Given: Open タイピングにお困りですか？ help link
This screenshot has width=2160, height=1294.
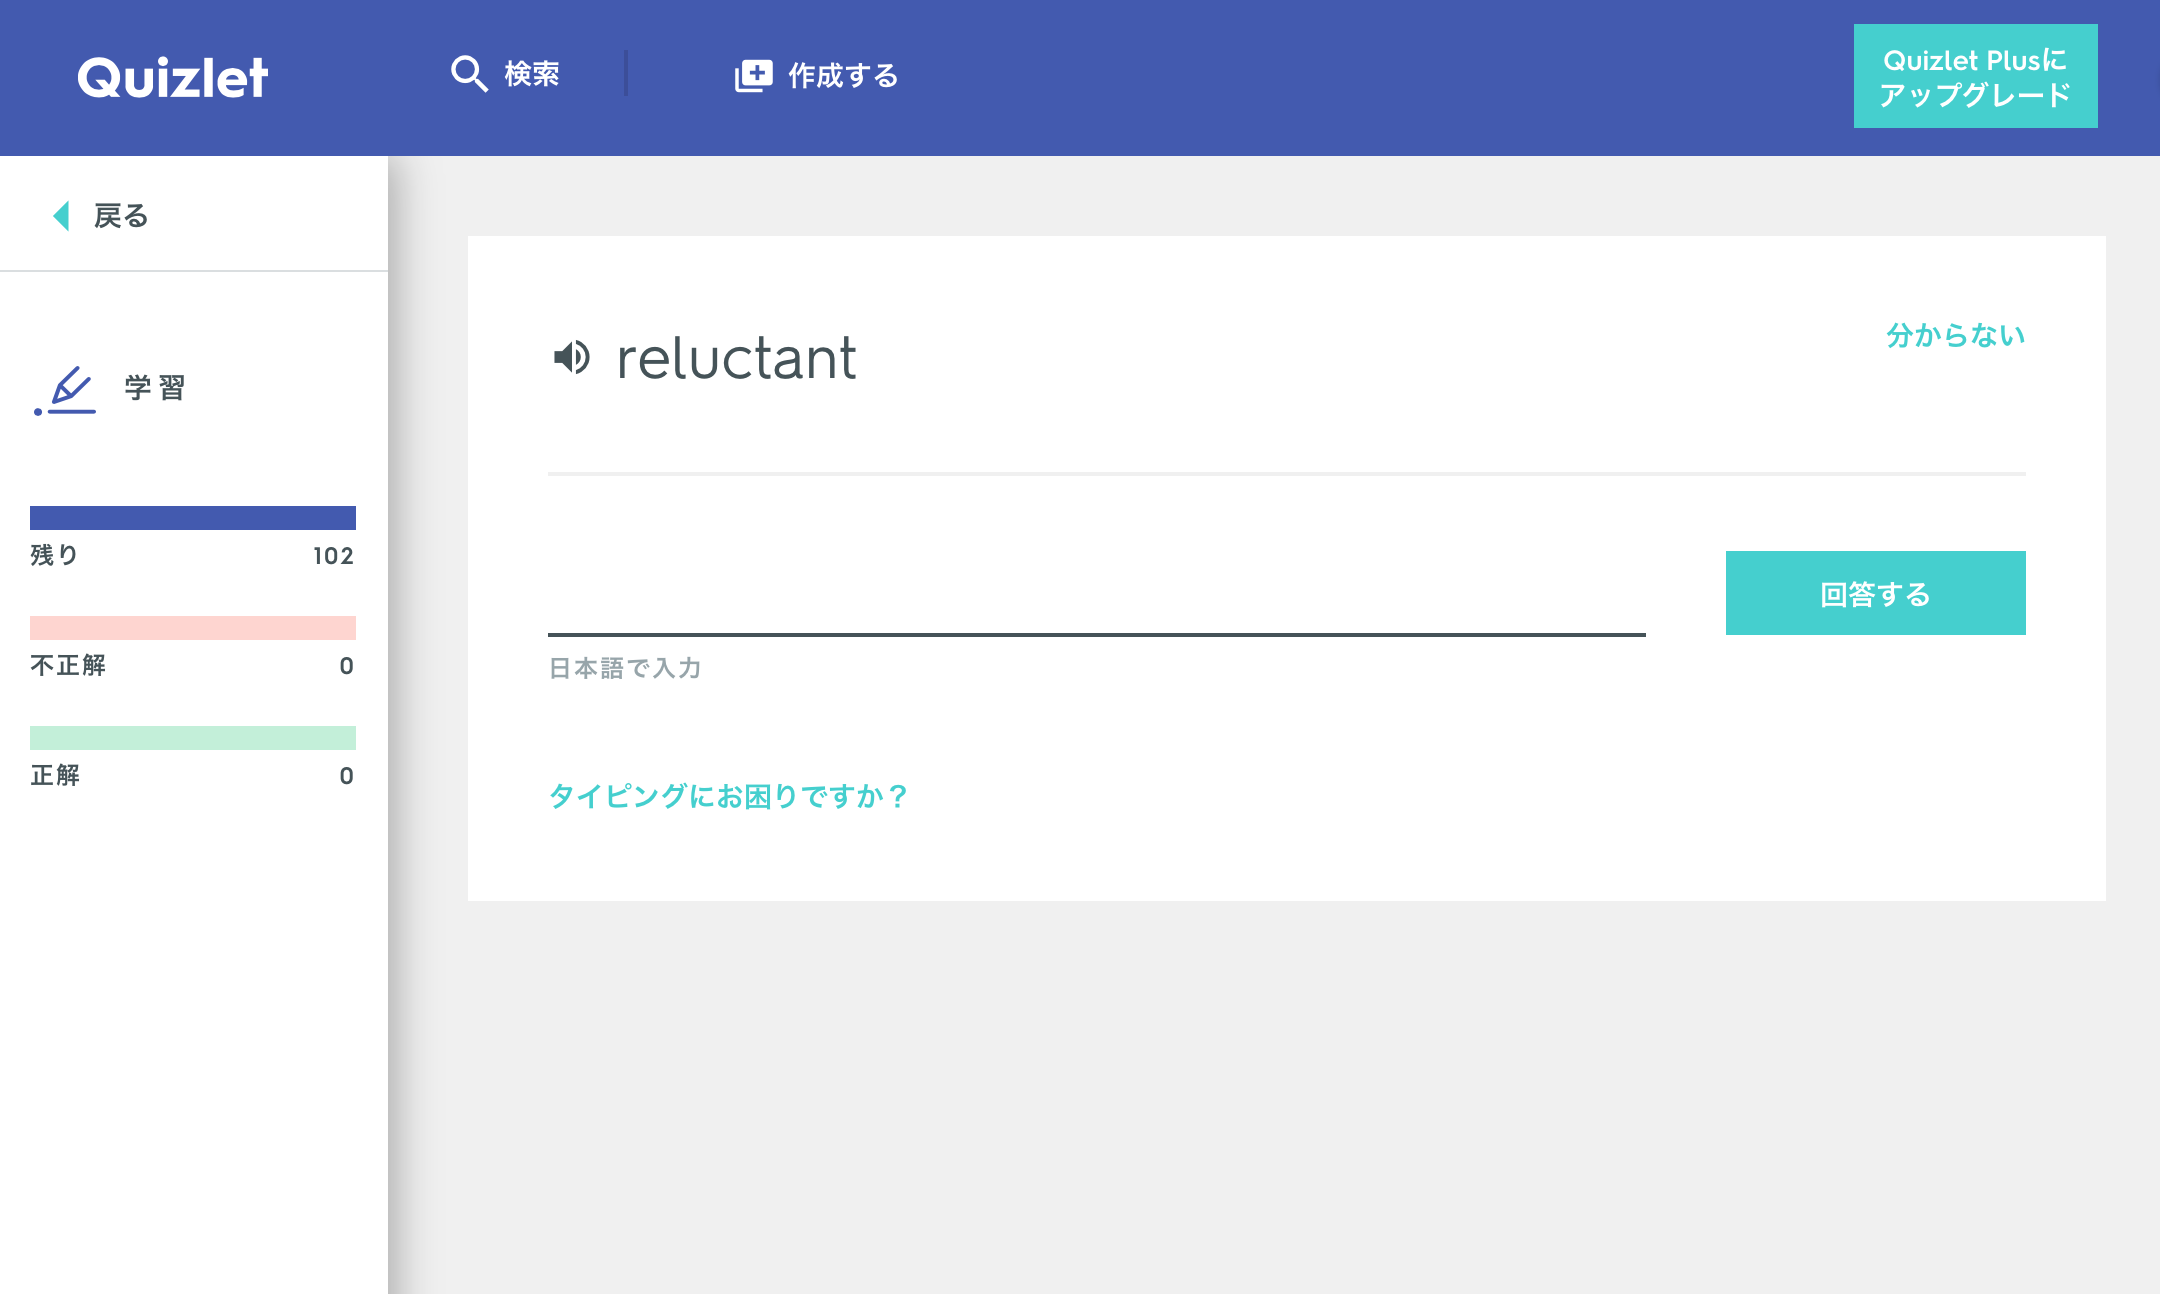Looking at the screenshot, I should (x=728, y=796).
